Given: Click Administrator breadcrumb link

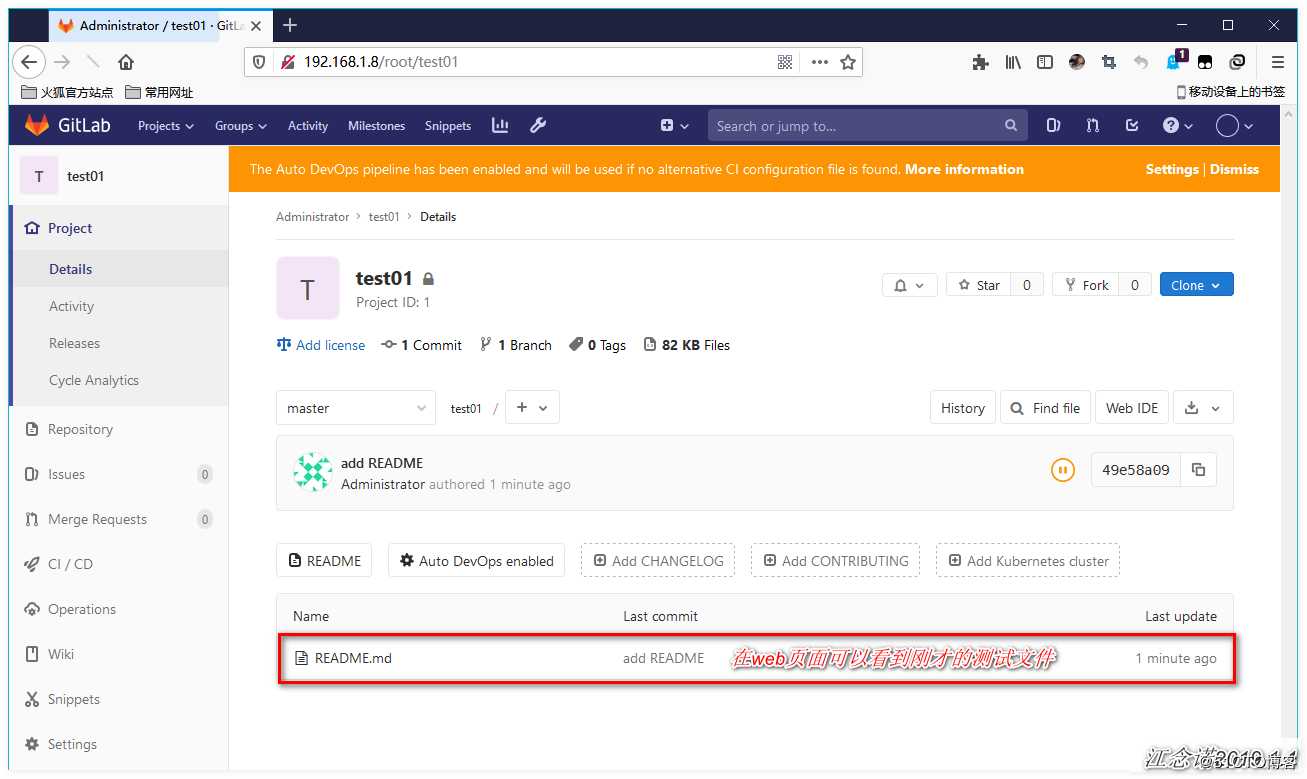Looking at the screenshot, I should tap(313, 217).
